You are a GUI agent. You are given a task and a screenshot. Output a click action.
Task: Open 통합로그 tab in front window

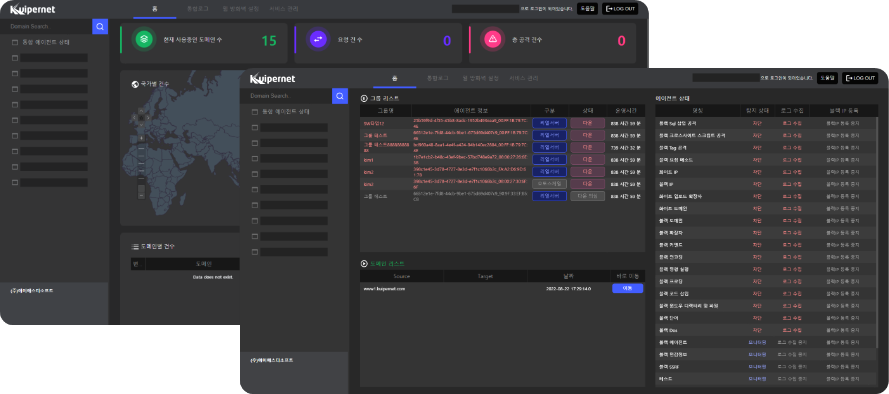pyautogui.click(x=438, y=78)
